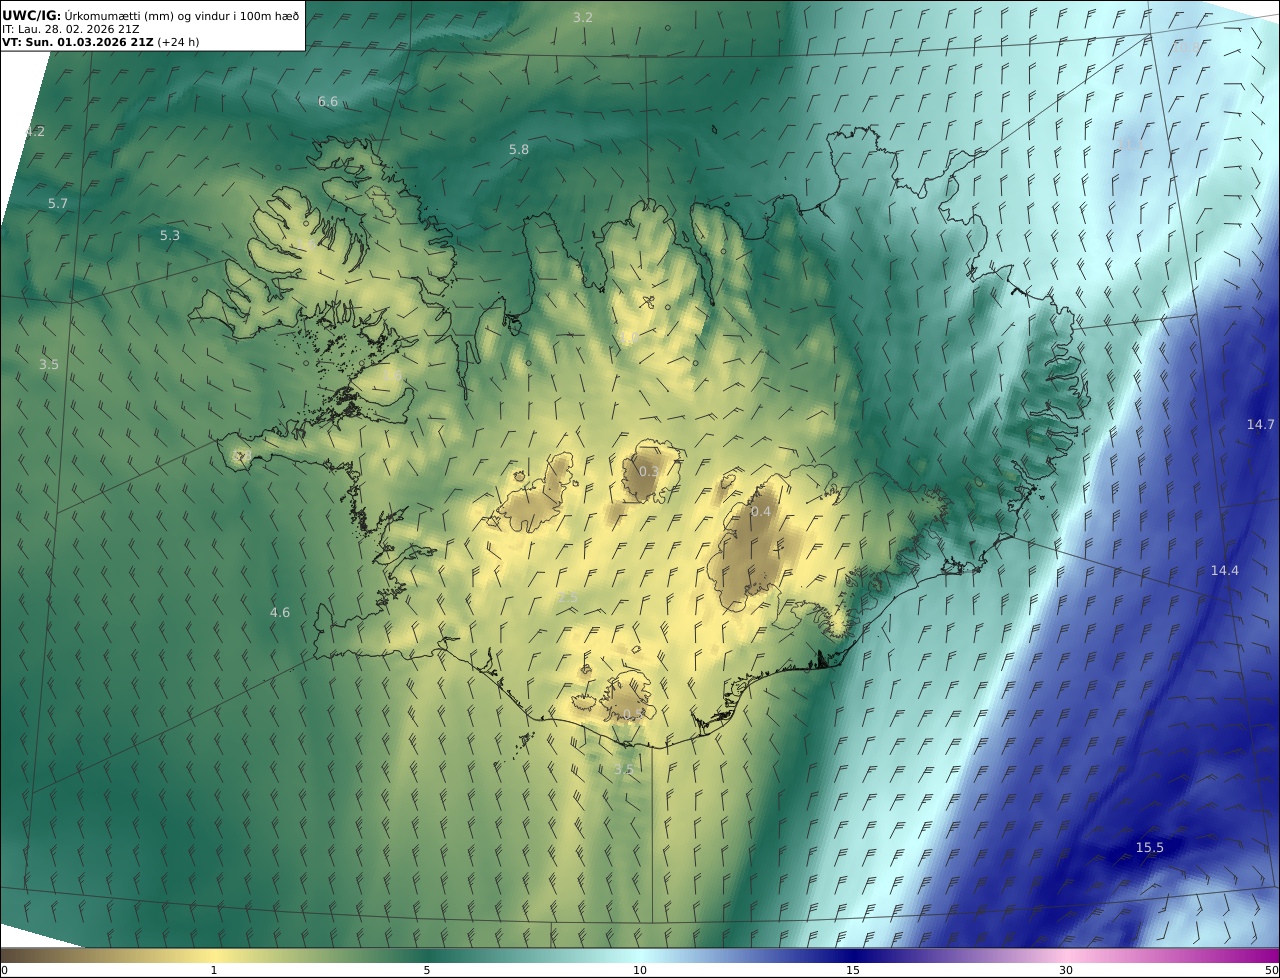
Task: Click the 0.5 value on the southern glacier
Action: tap(631, 715)
